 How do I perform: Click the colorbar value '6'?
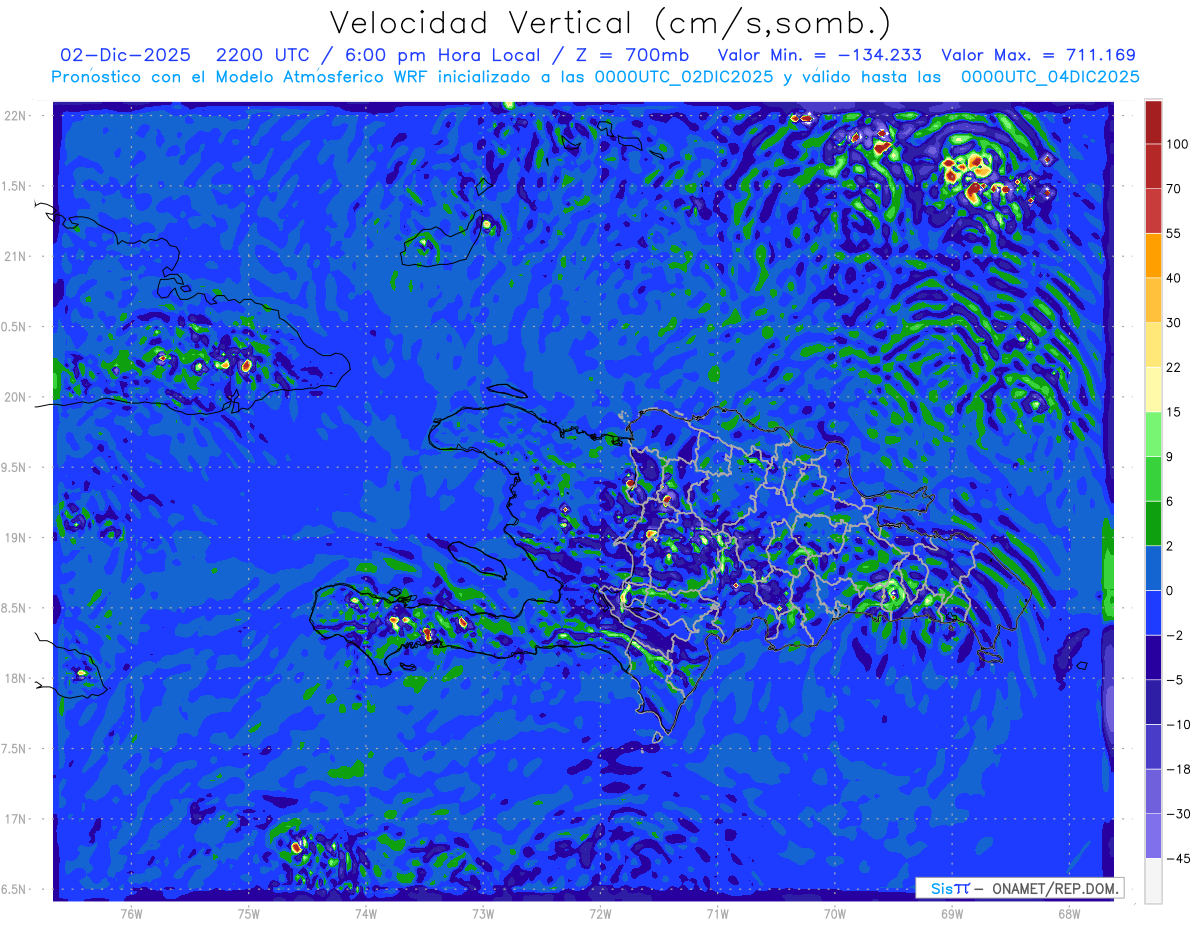1170,501
